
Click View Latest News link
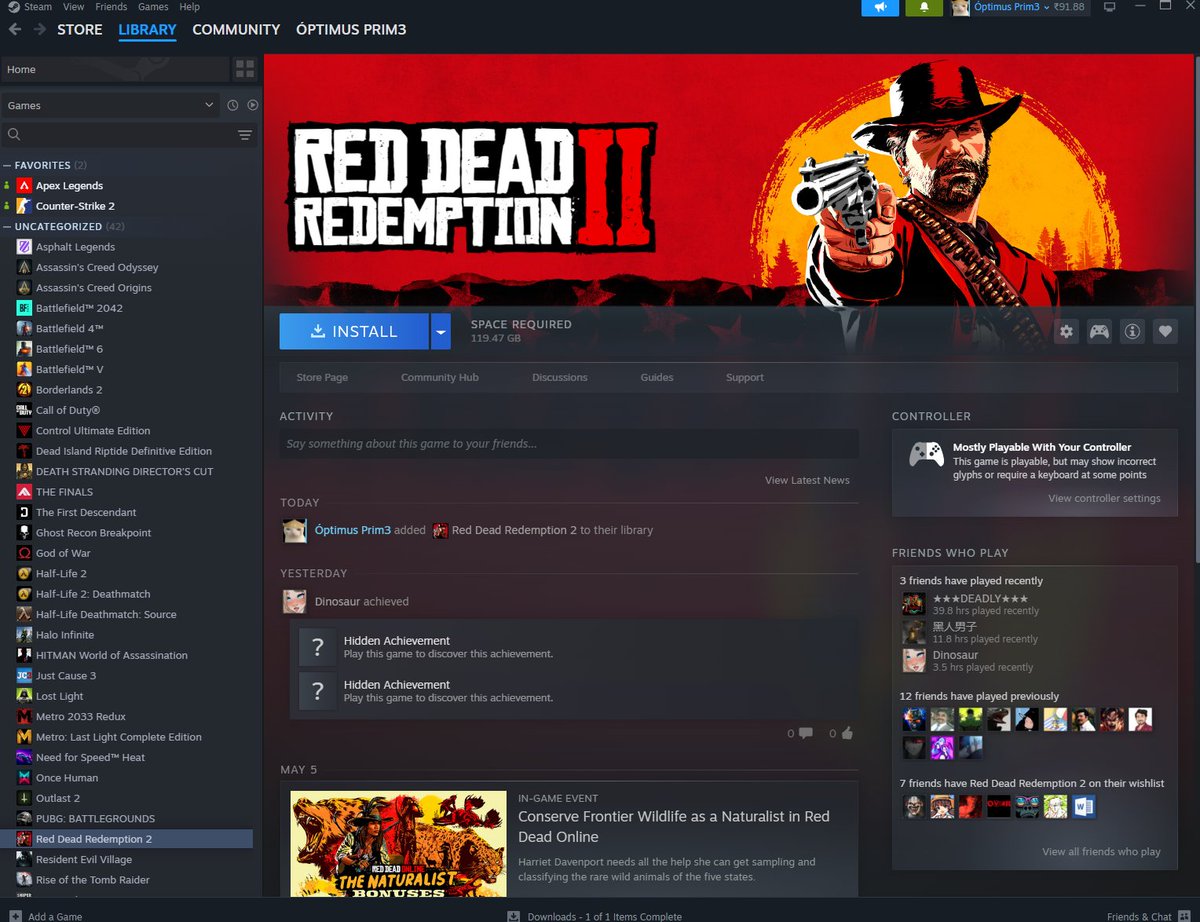pyautogui.click(x=807, y=481)
